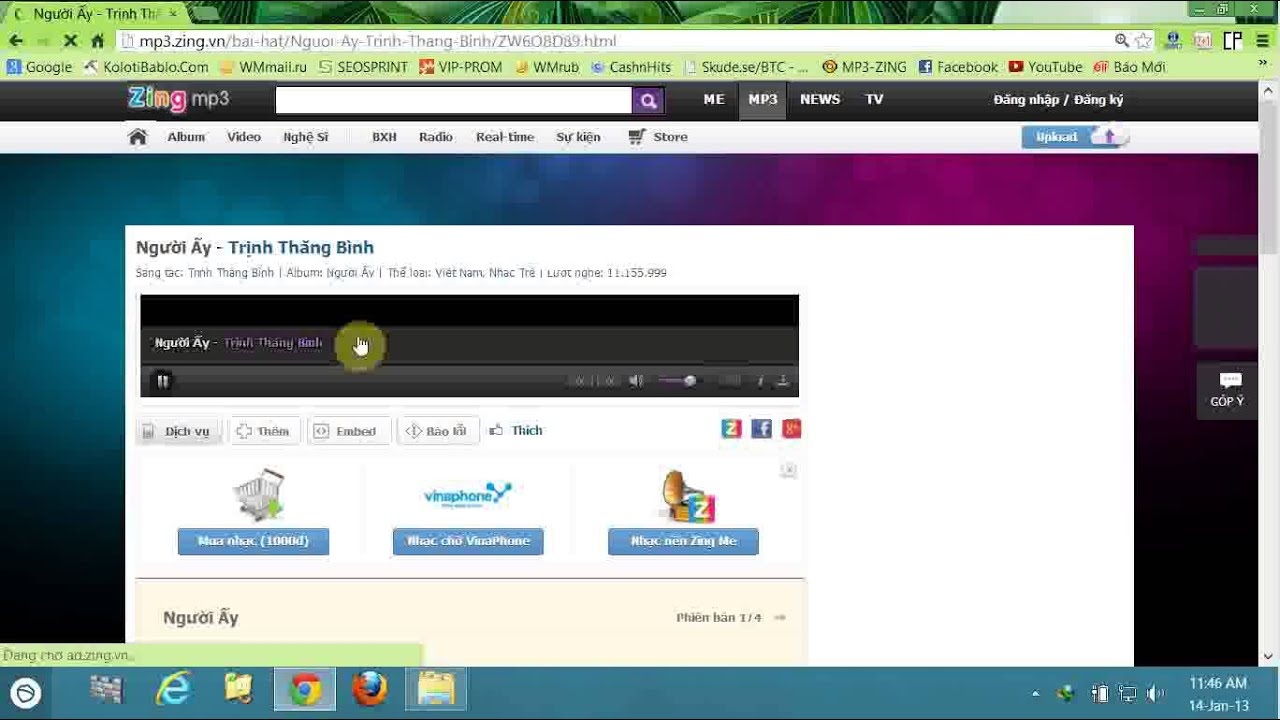The image size is (1280, 720).
Task: Click the browser home button
Action: tap(97, 41)
